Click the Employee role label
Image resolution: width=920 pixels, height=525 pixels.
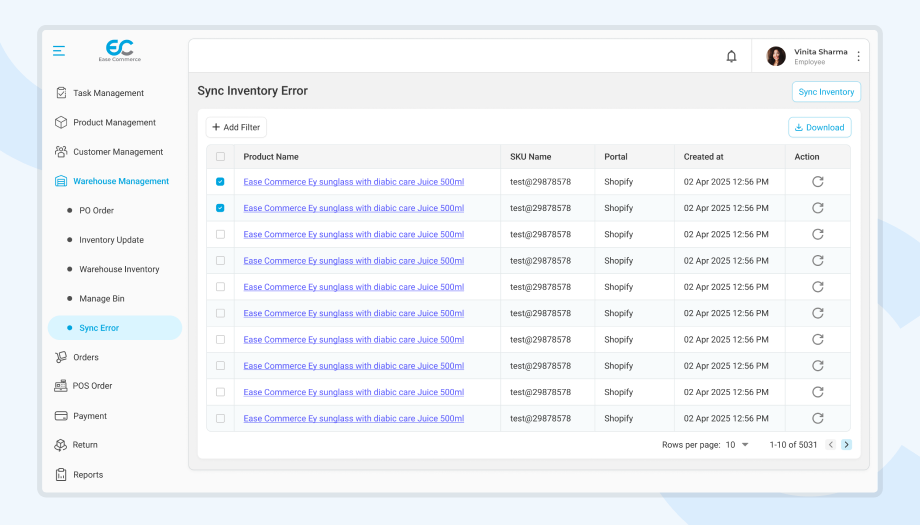click(810, 62)
